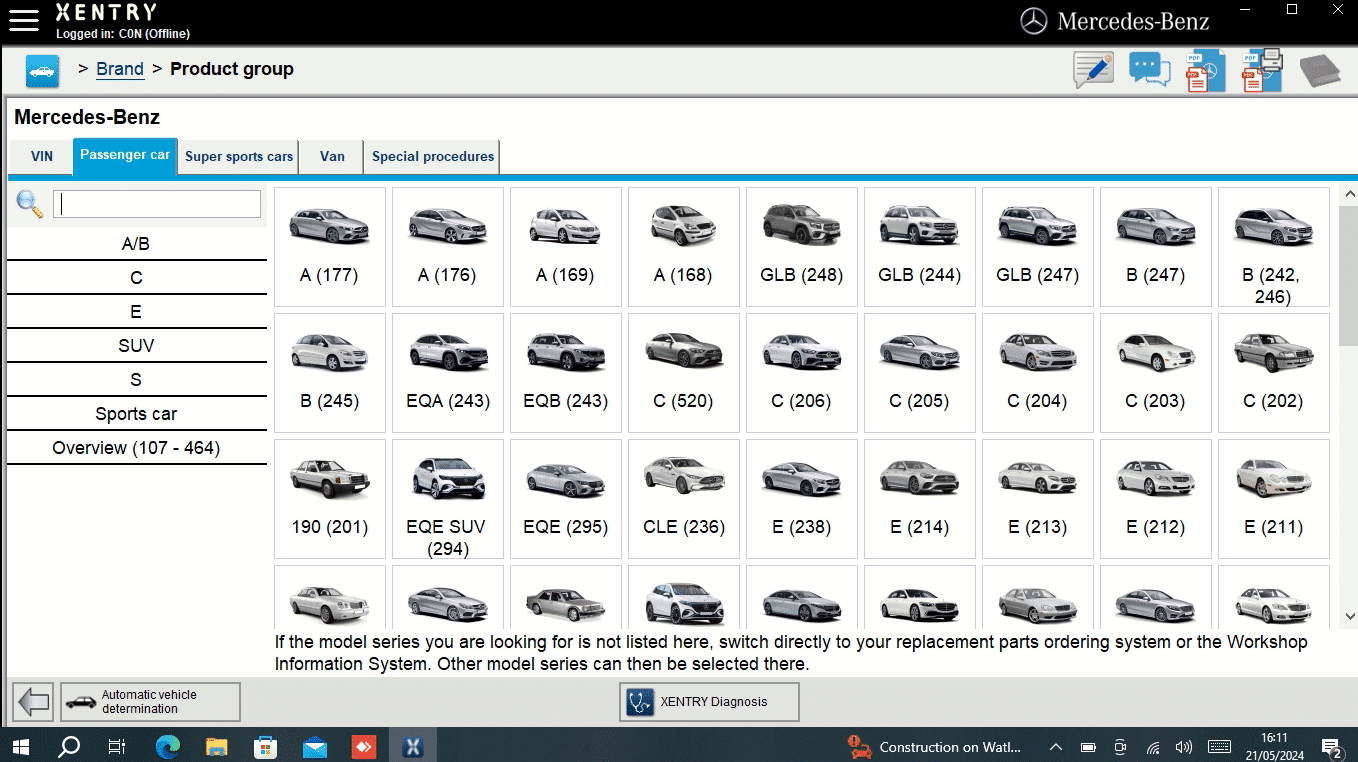Filter by E class category

136,312
